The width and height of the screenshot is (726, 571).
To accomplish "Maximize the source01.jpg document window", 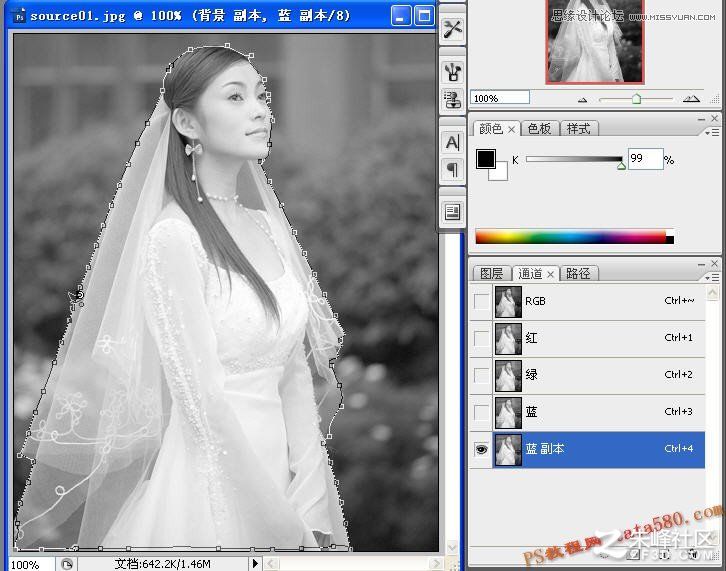I will 424,16.
